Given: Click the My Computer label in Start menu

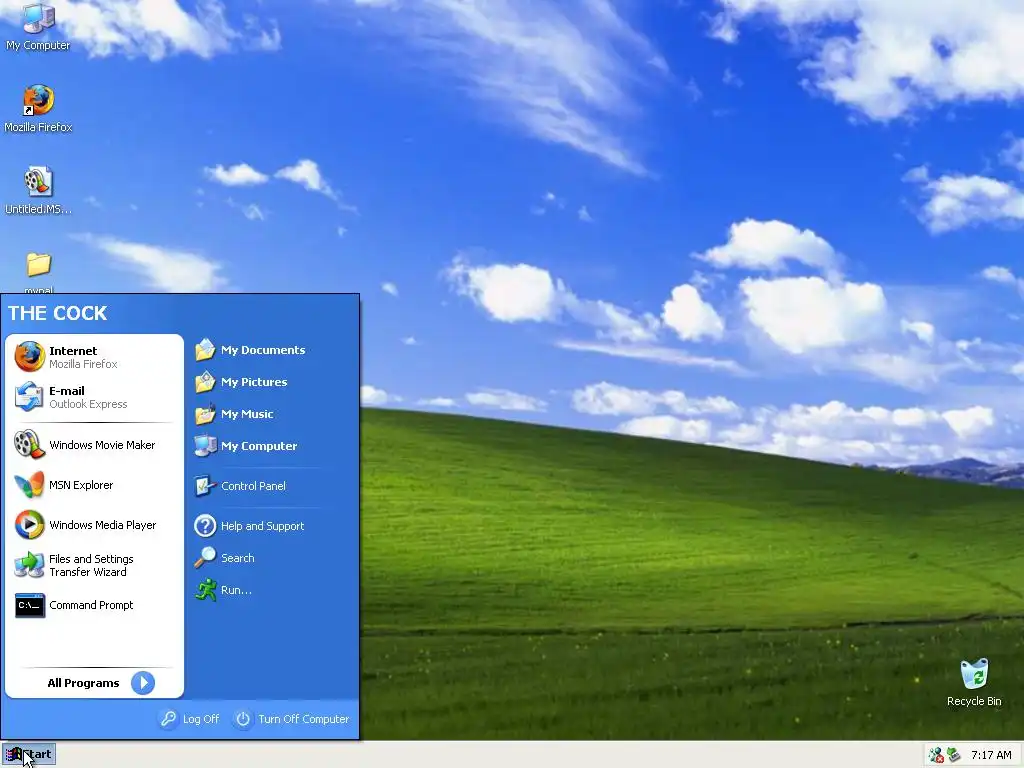Looking at the screenshot, I should point(259,446).
